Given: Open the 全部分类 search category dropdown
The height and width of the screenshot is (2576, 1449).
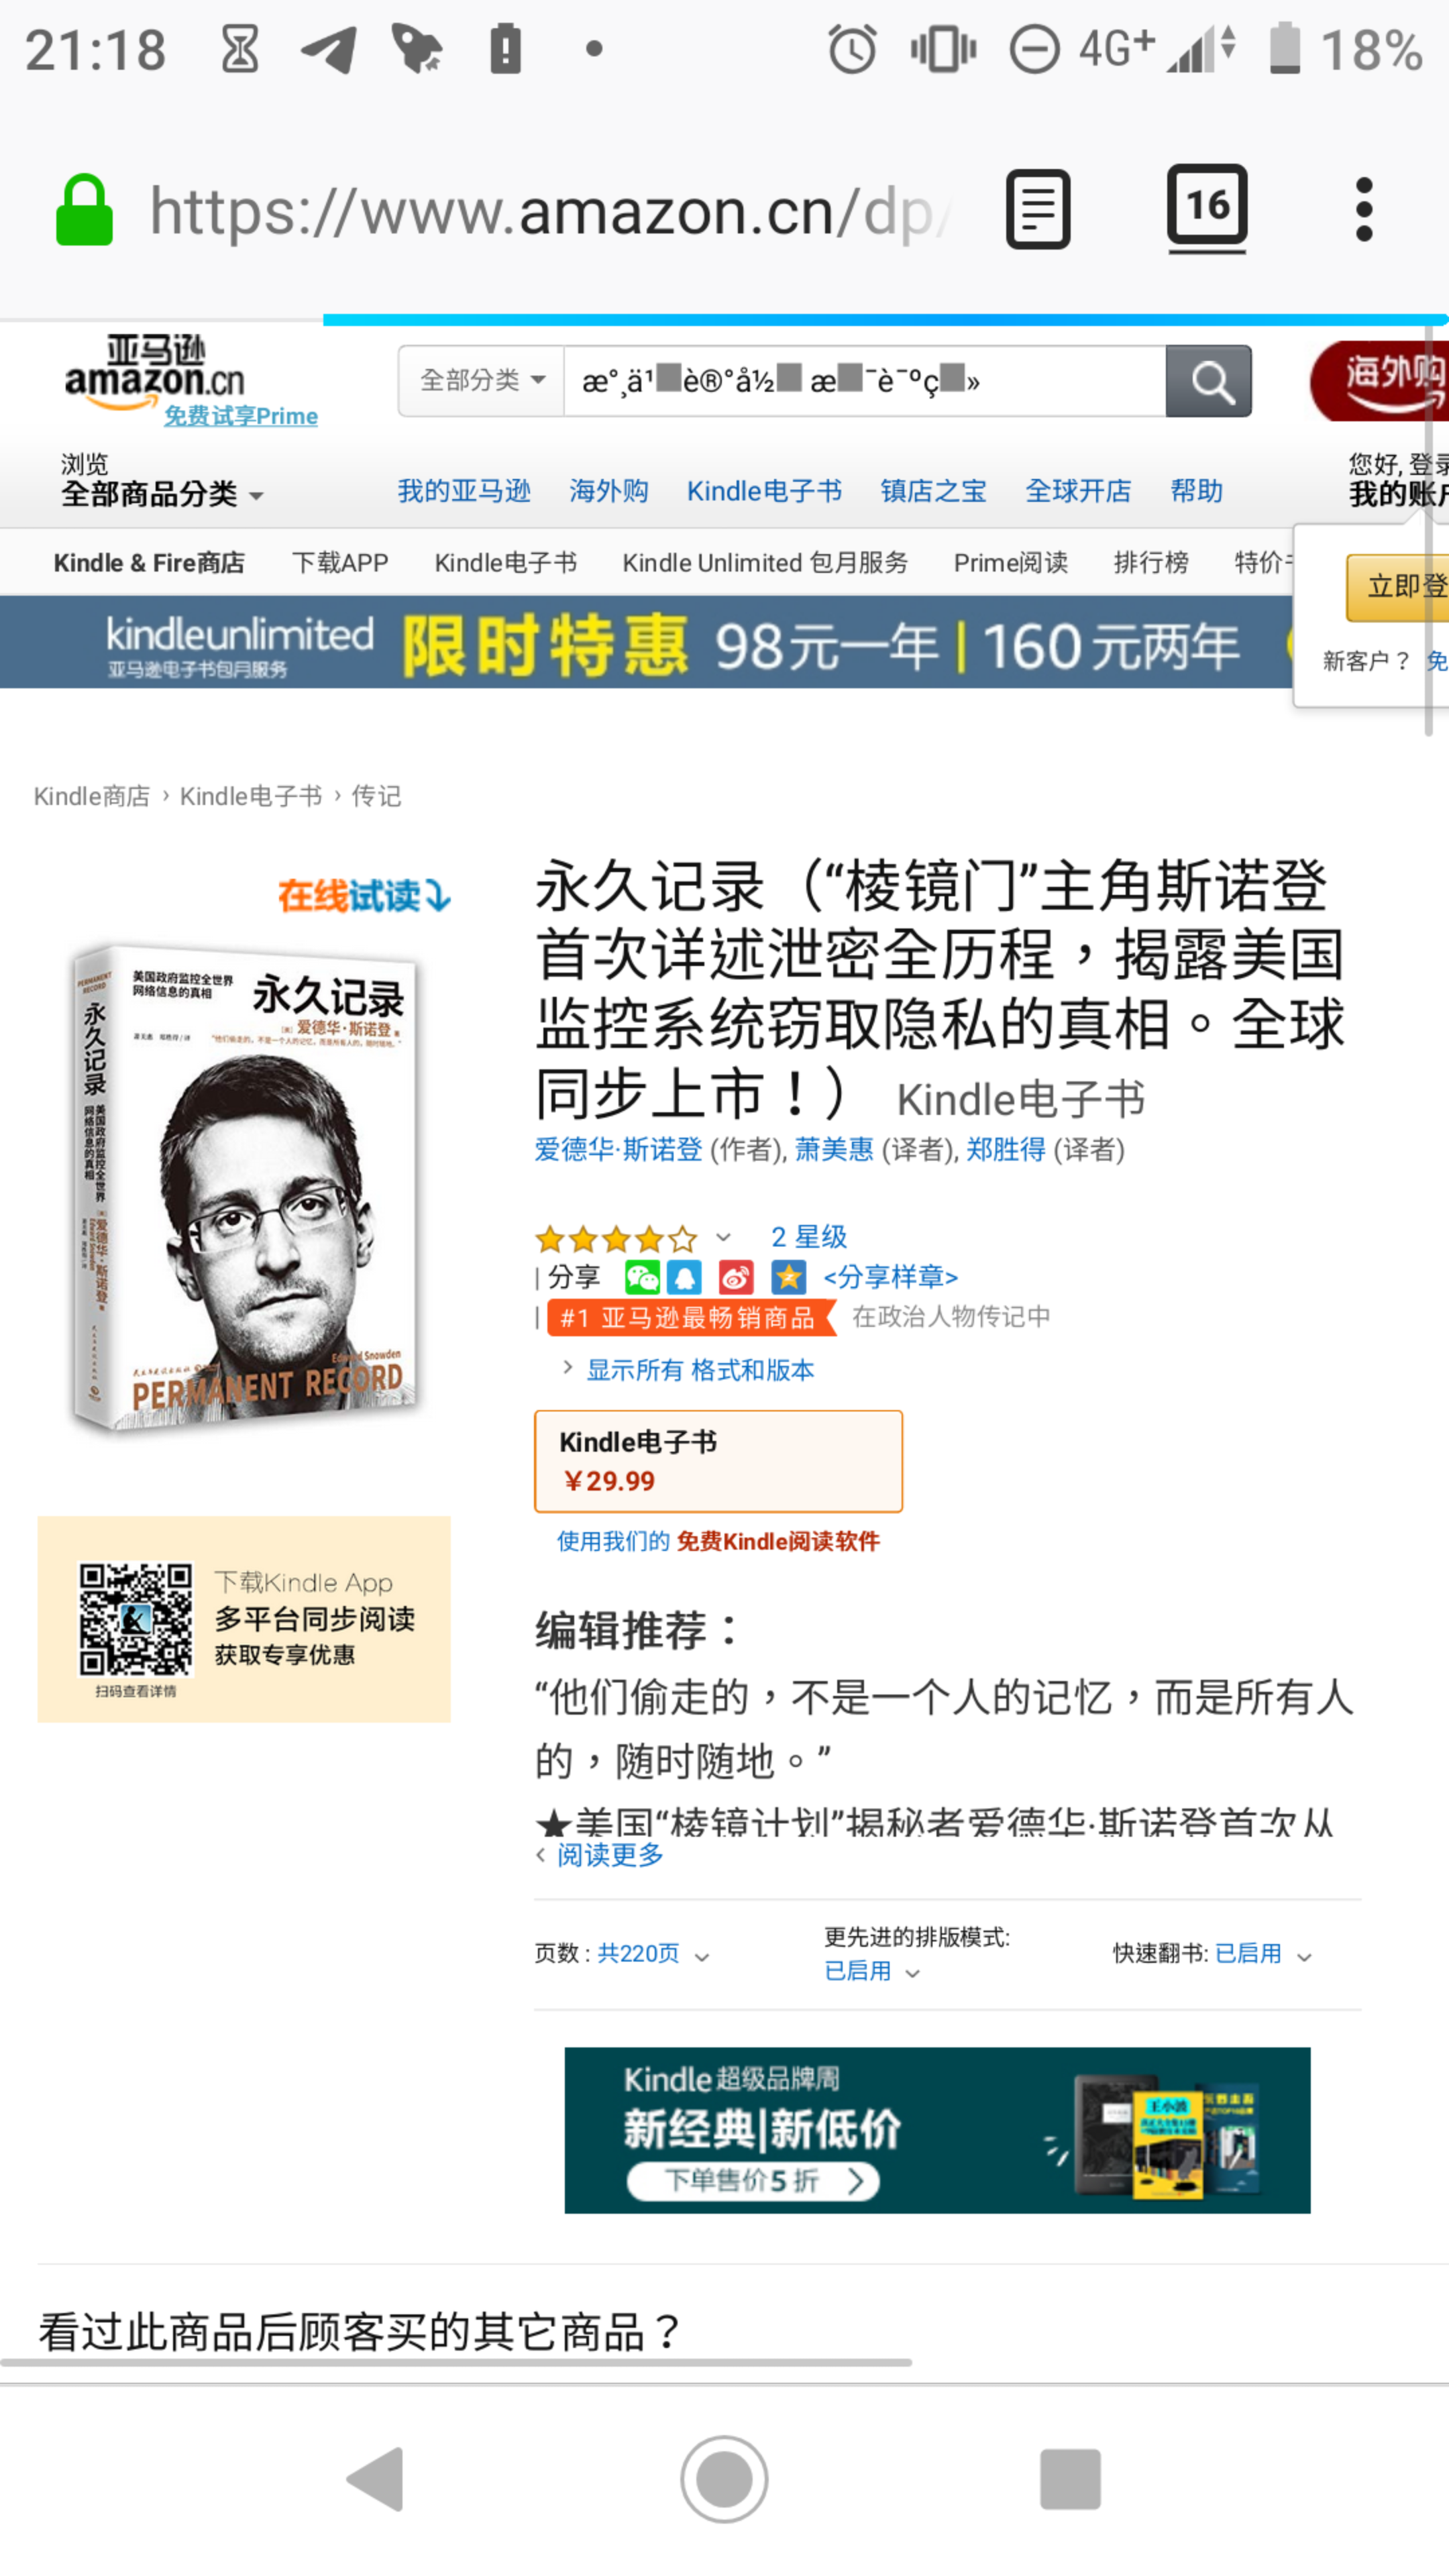Looking at the screenshot, I should 482,381.
